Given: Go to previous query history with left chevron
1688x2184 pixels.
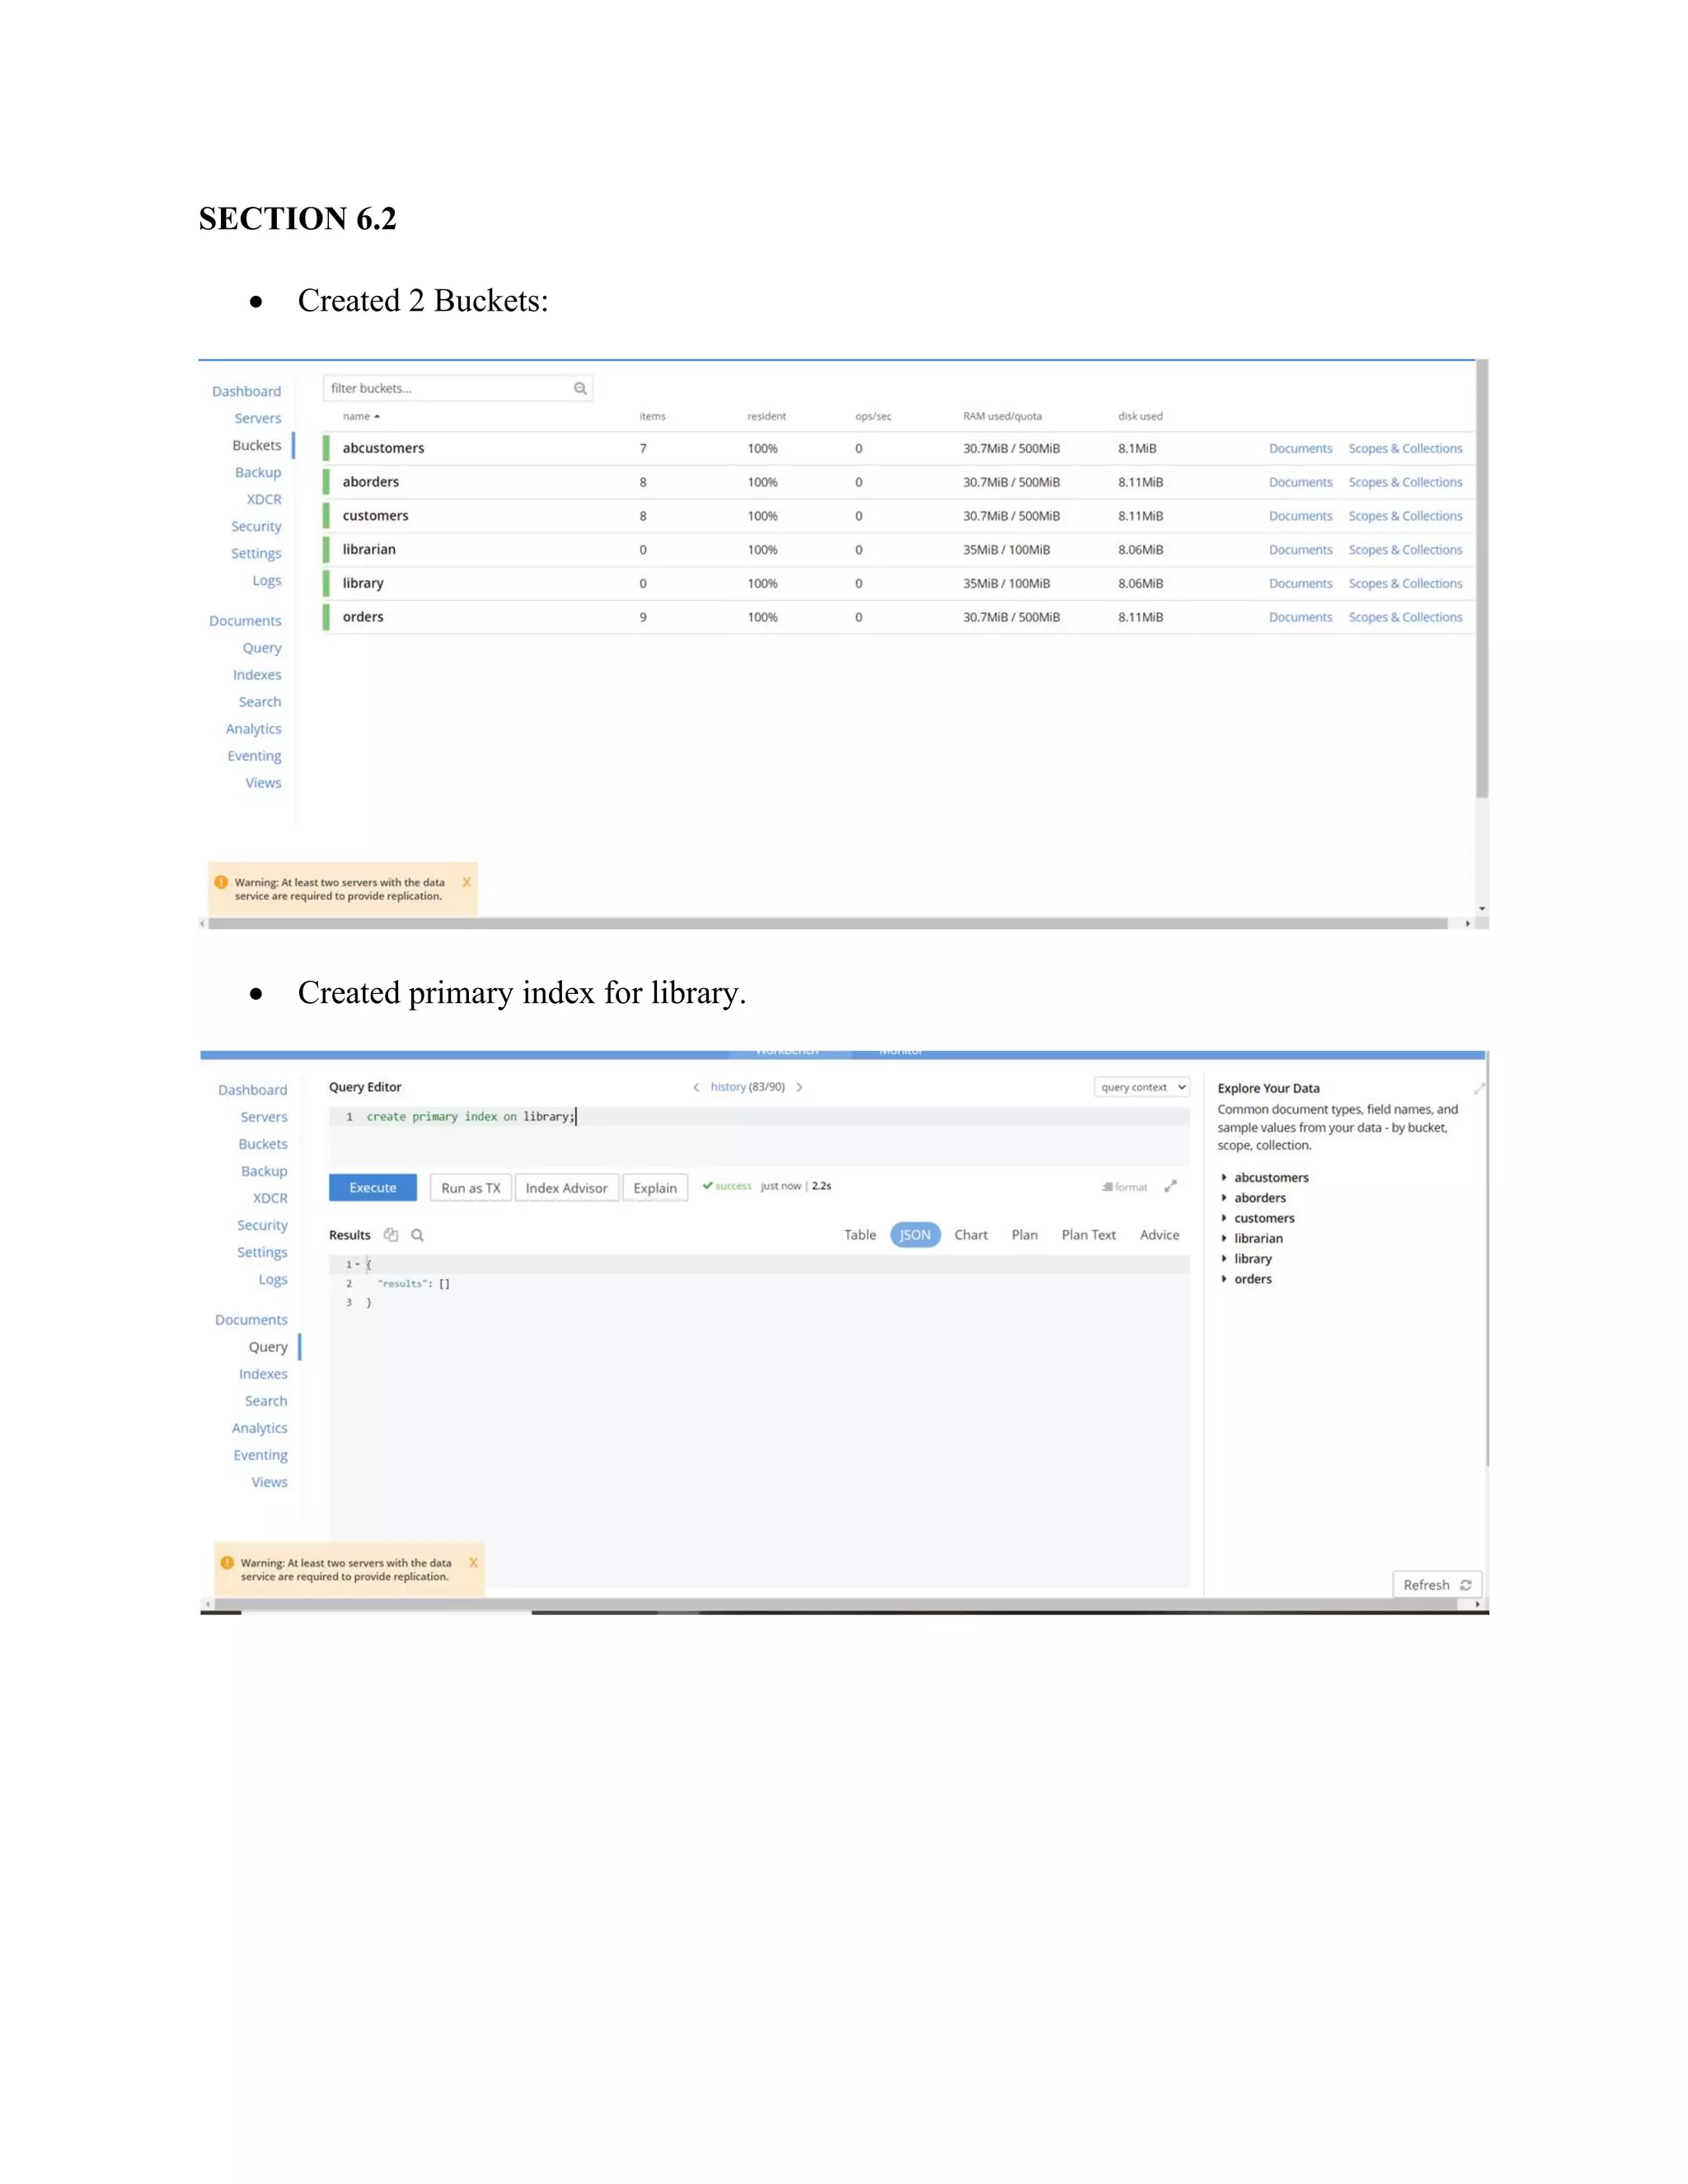Looking at the screenshot, I should (696, 1087).
